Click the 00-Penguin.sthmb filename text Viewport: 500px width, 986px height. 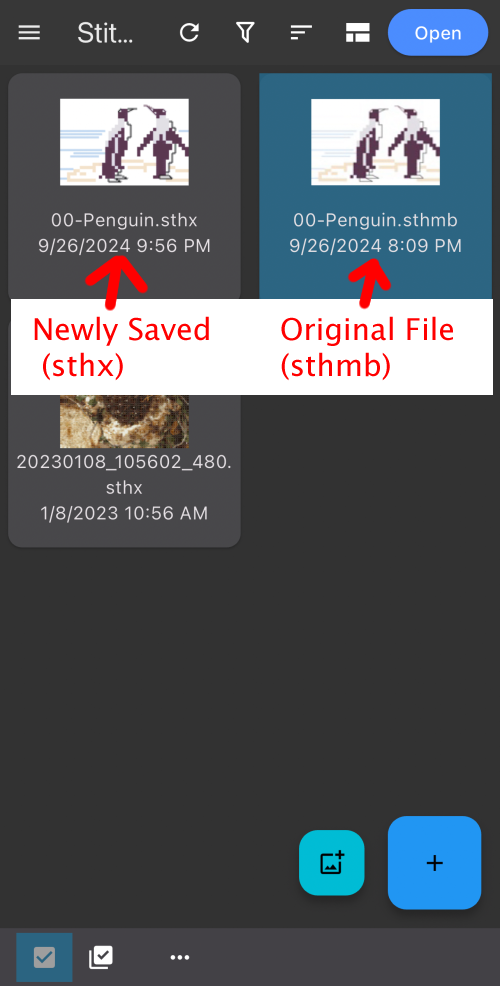[375, 220]
